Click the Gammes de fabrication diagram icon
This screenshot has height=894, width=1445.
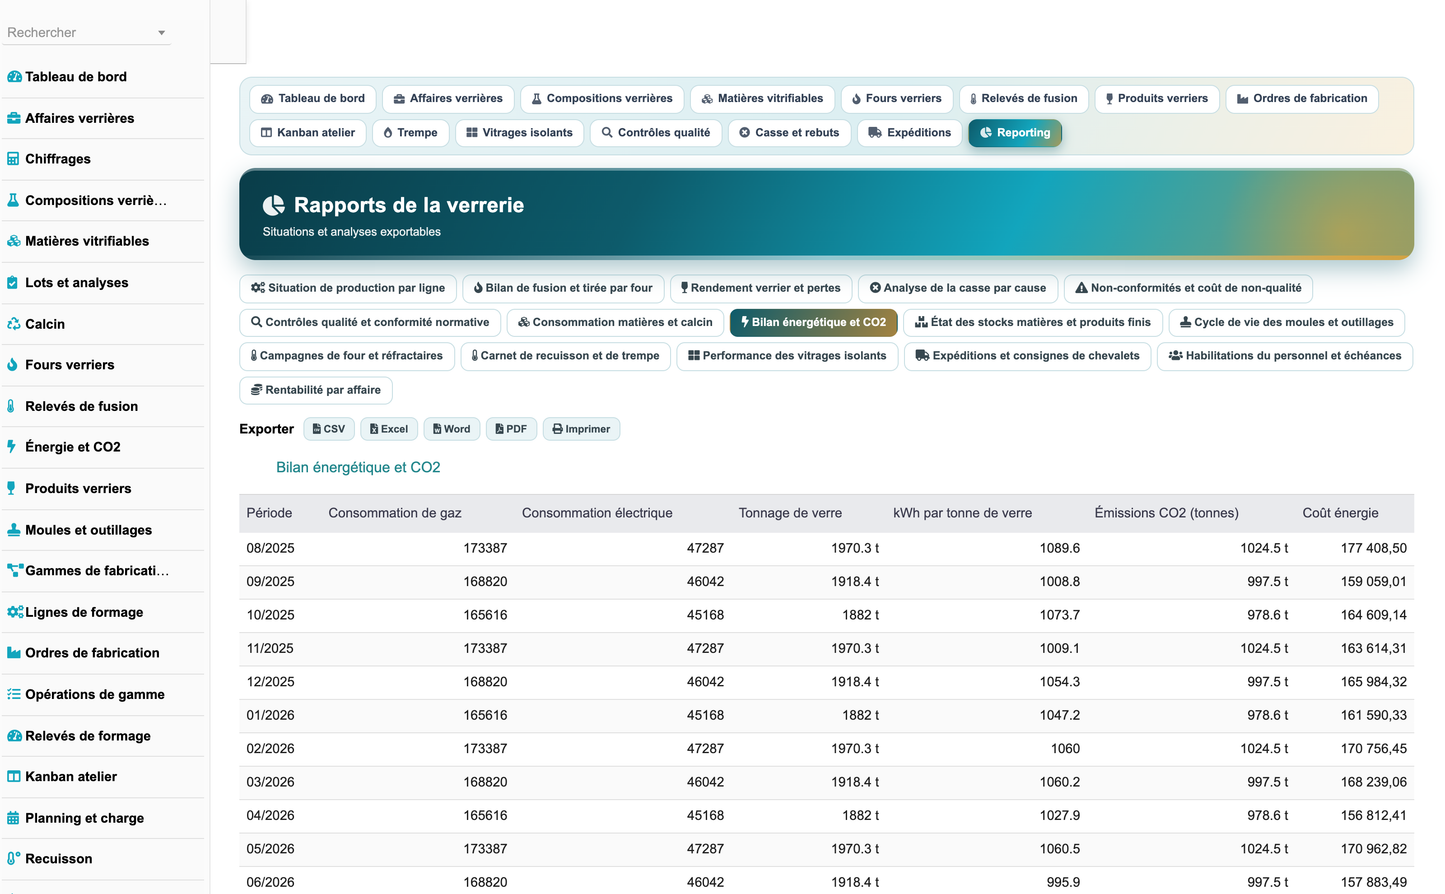15,571
